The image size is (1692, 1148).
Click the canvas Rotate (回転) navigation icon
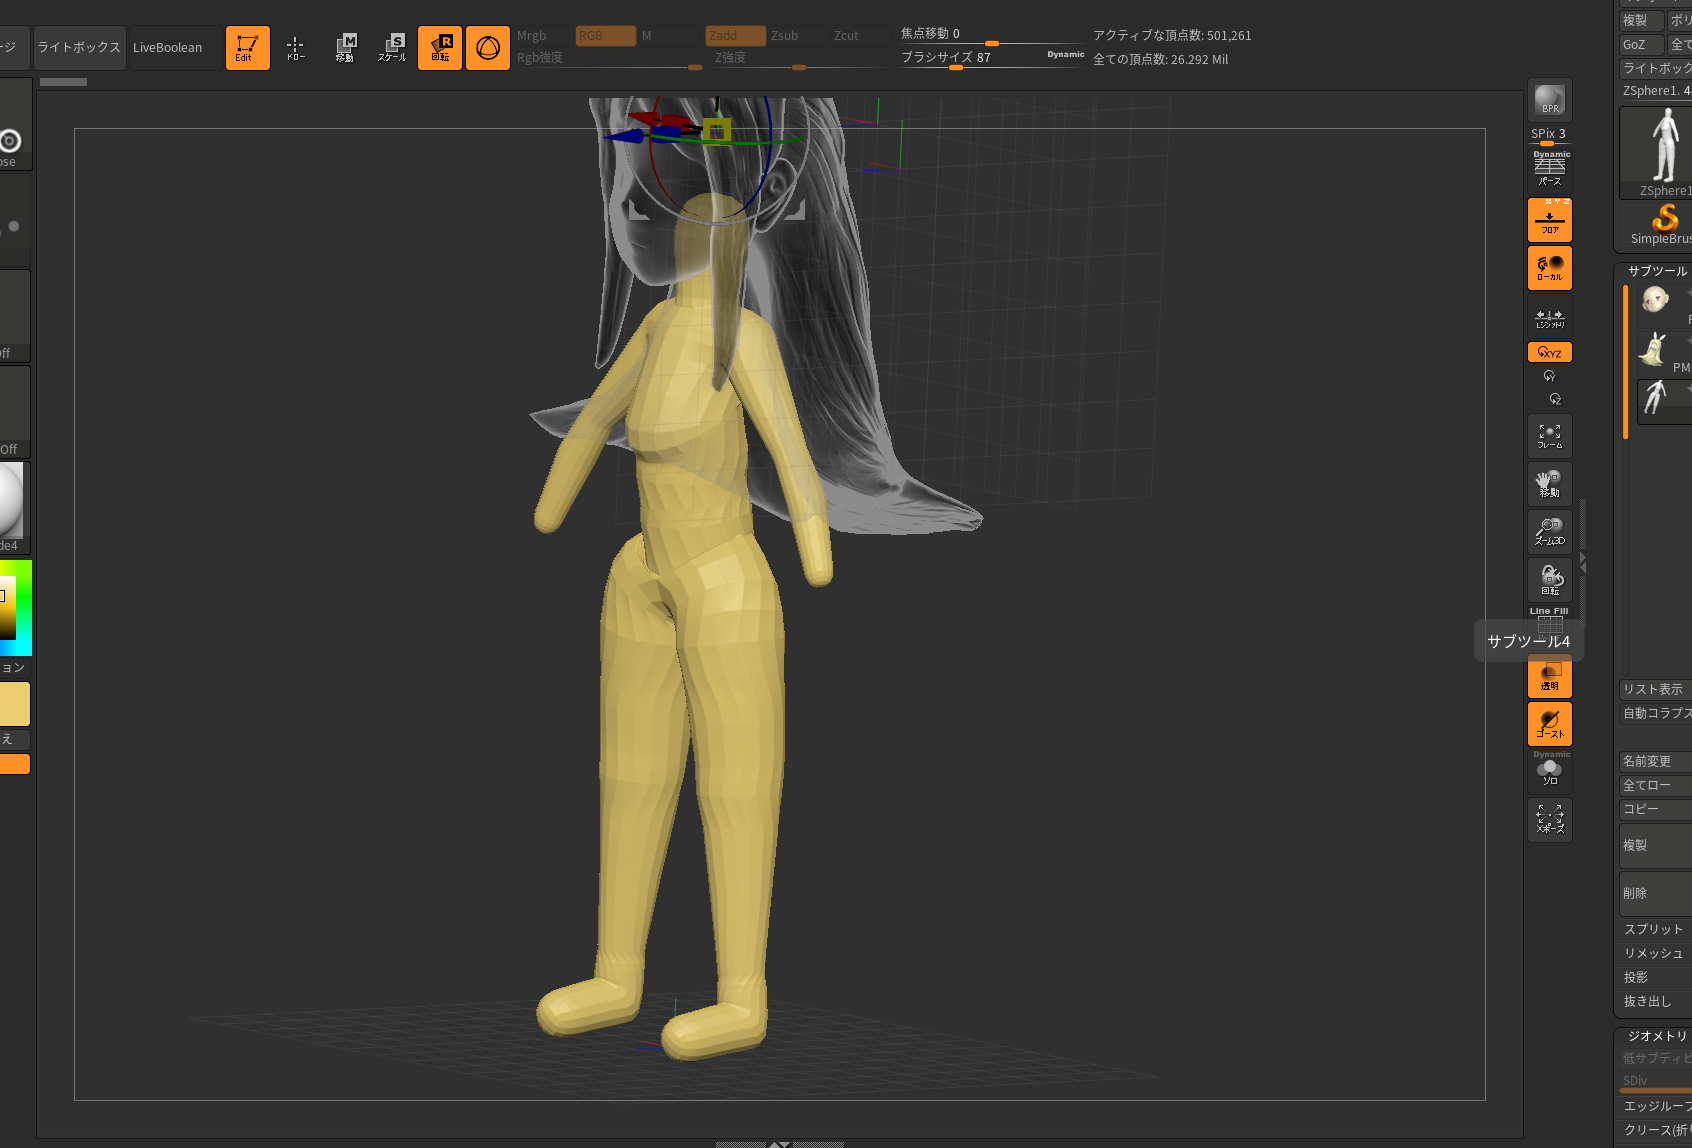pyautogui.click(x=1550, y=580)
